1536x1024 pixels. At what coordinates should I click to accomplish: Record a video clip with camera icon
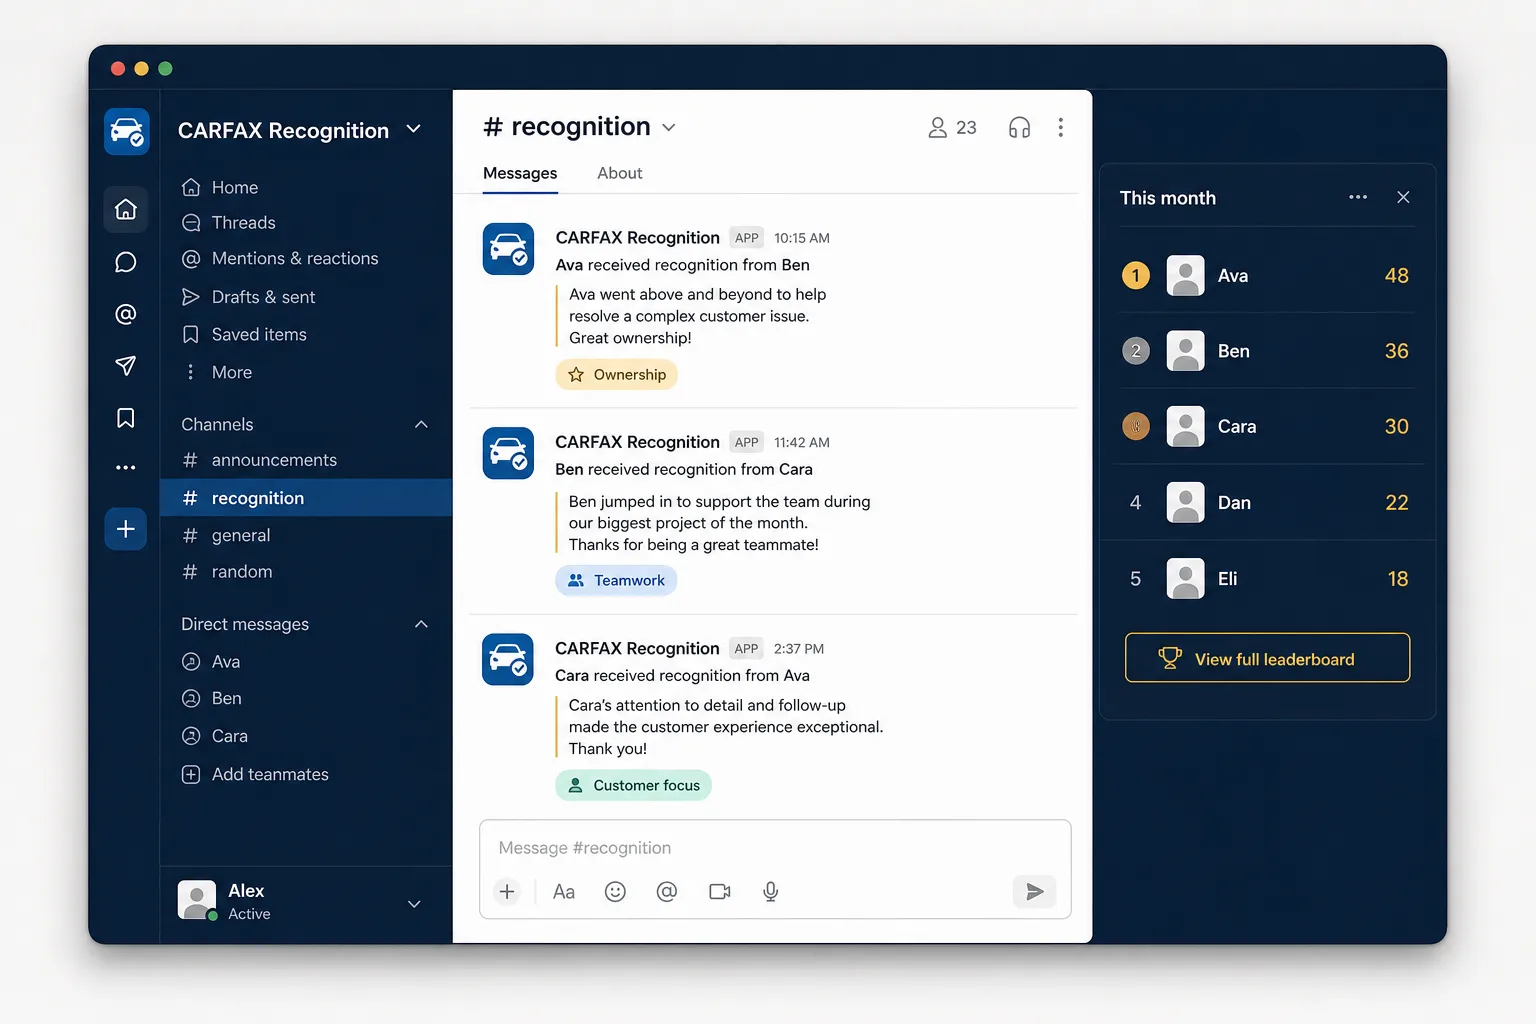720,892
